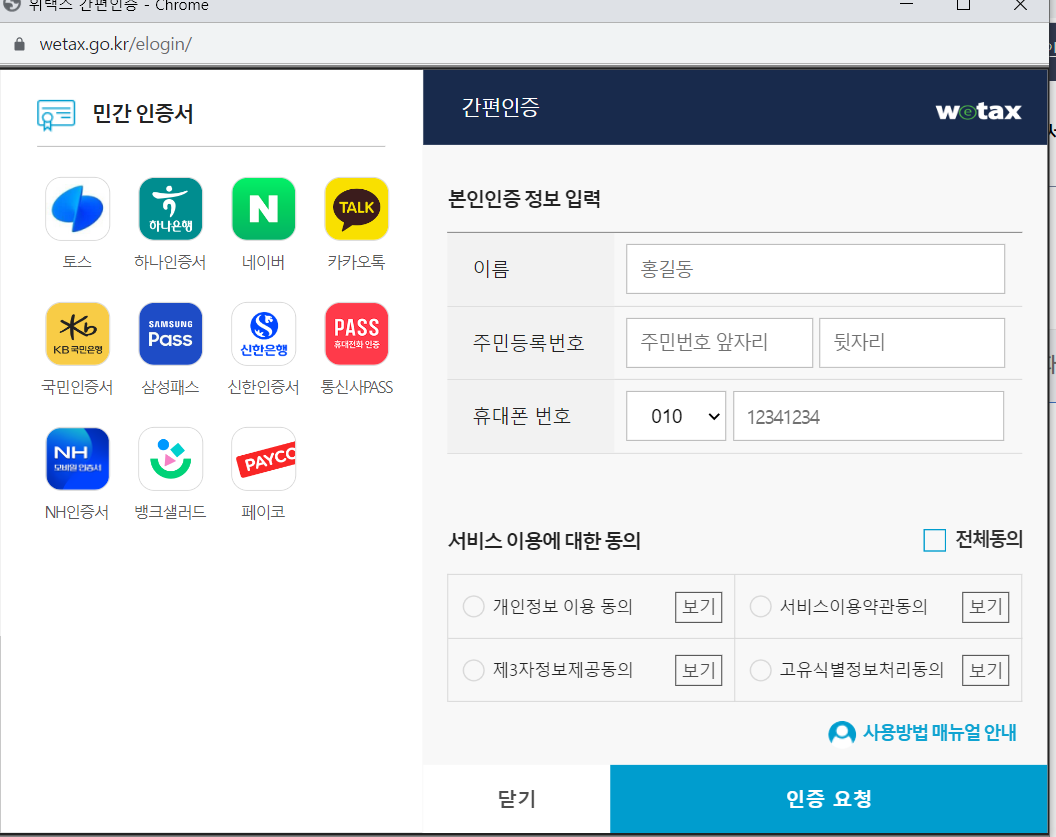Click the 전체동의 label text
The image size is (1056, 837).
(989, 539)
